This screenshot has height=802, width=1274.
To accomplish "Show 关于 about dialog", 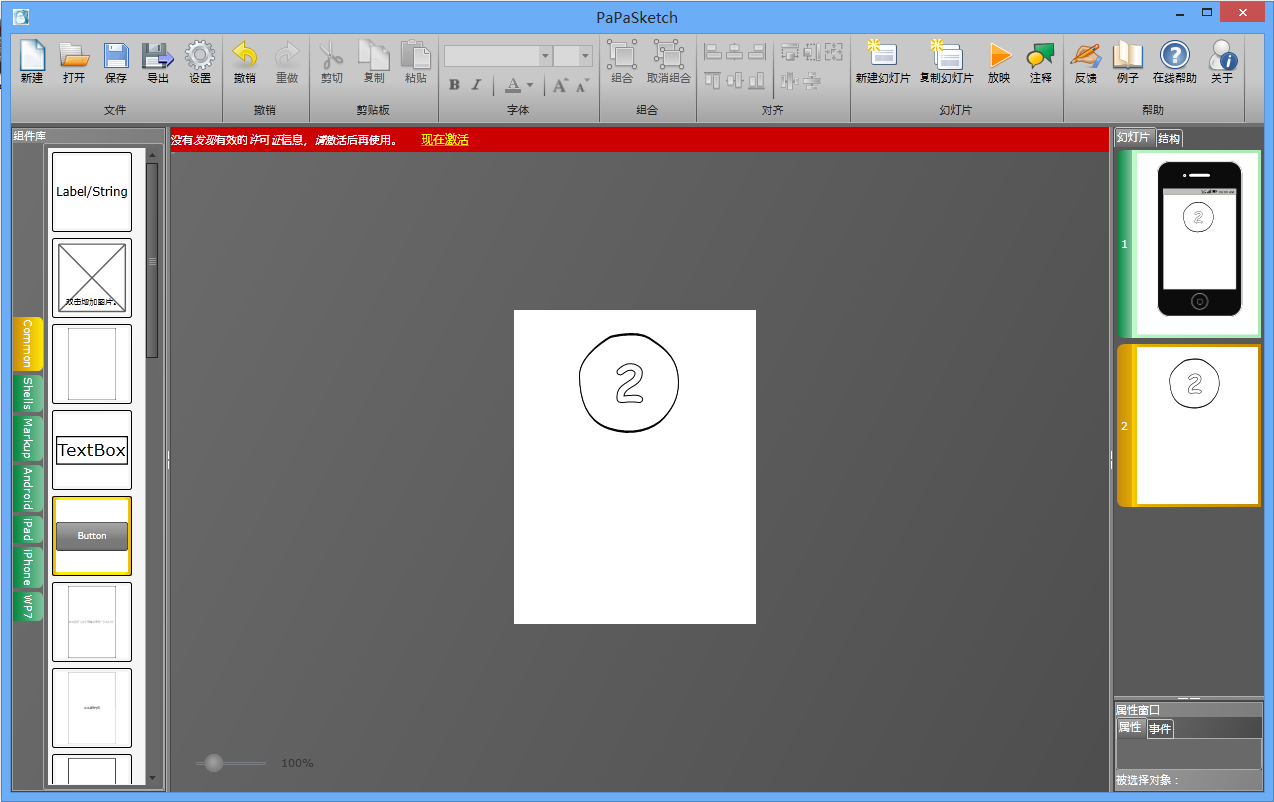I will pos(1222,62).
